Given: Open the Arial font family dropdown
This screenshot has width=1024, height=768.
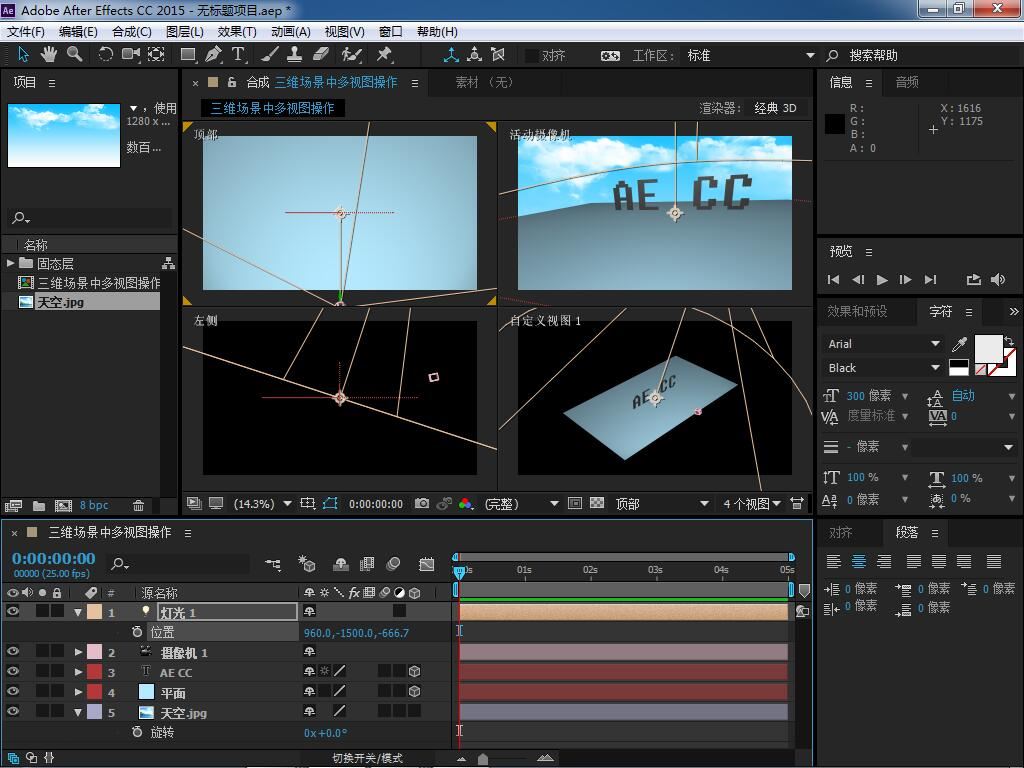Looking at the screenshot, I should tap(882, 344).
